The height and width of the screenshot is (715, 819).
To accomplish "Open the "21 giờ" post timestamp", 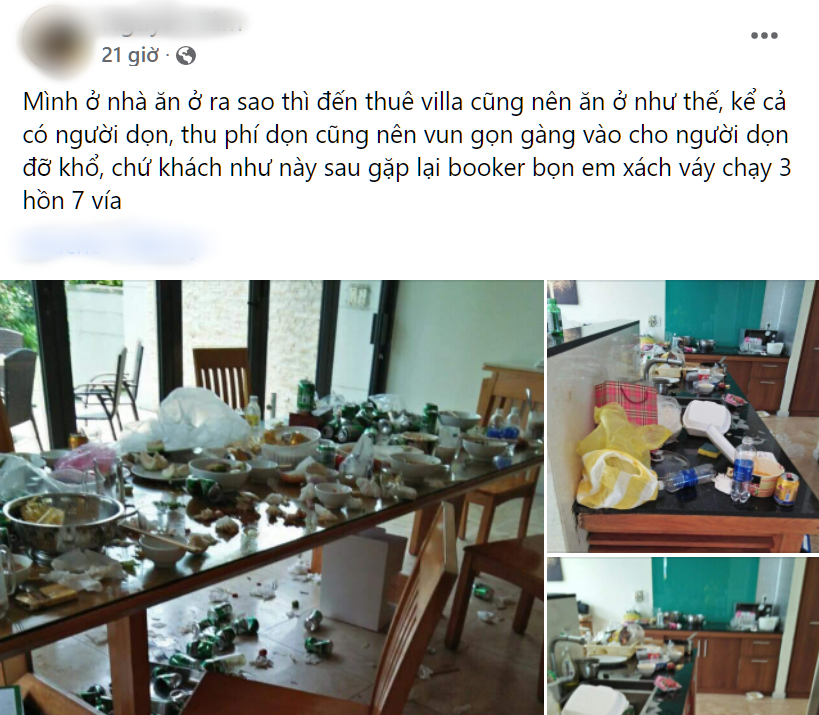I will pos(130,55).
